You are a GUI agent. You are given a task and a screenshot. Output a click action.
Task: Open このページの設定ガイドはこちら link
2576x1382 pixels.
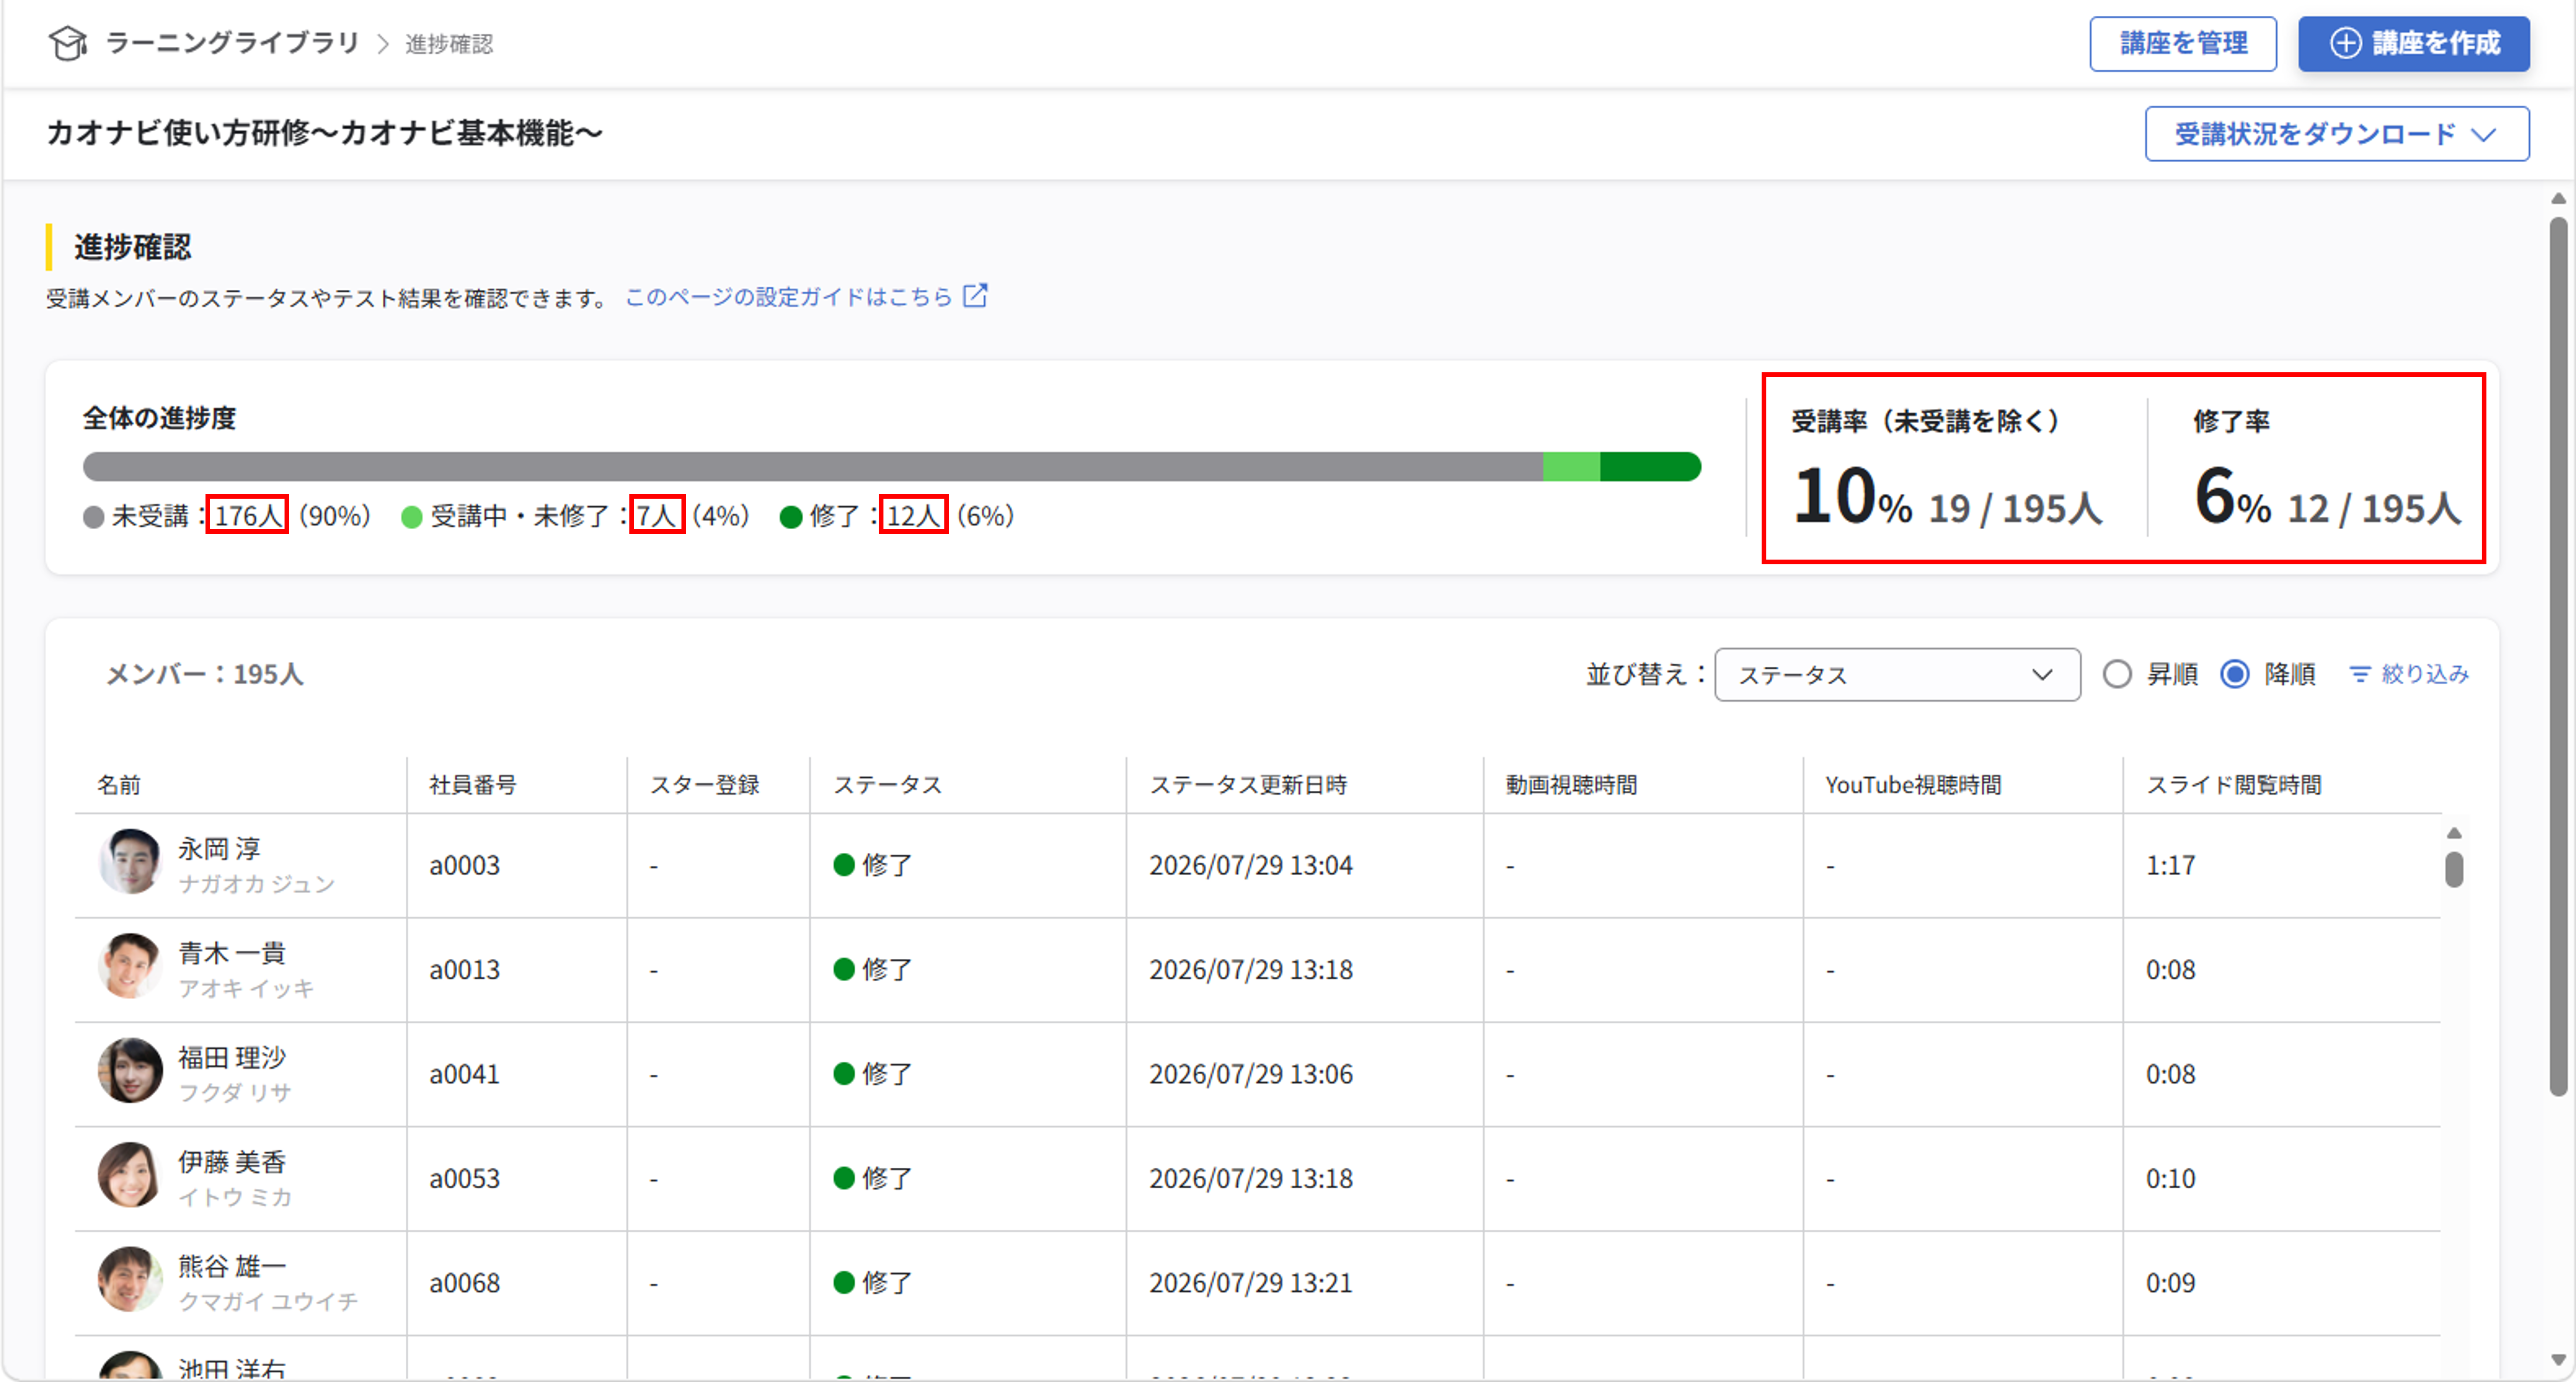[789, 297]
